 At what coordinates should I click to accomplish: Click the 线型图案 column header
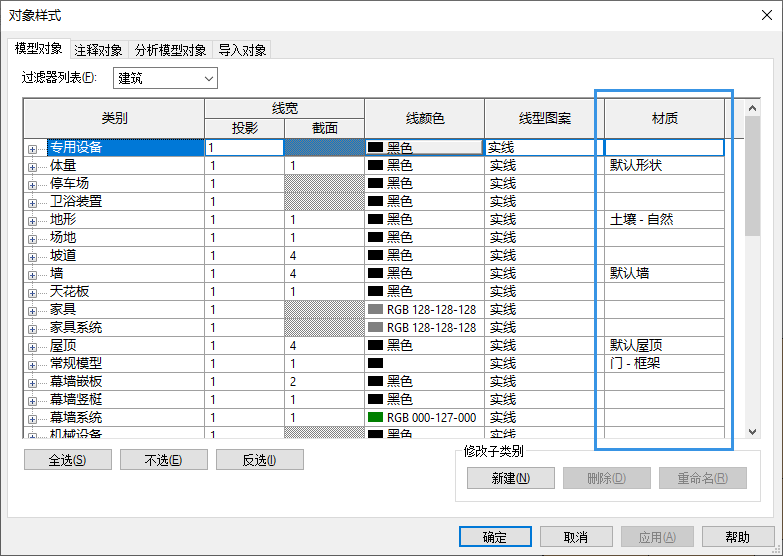point(544,118)
